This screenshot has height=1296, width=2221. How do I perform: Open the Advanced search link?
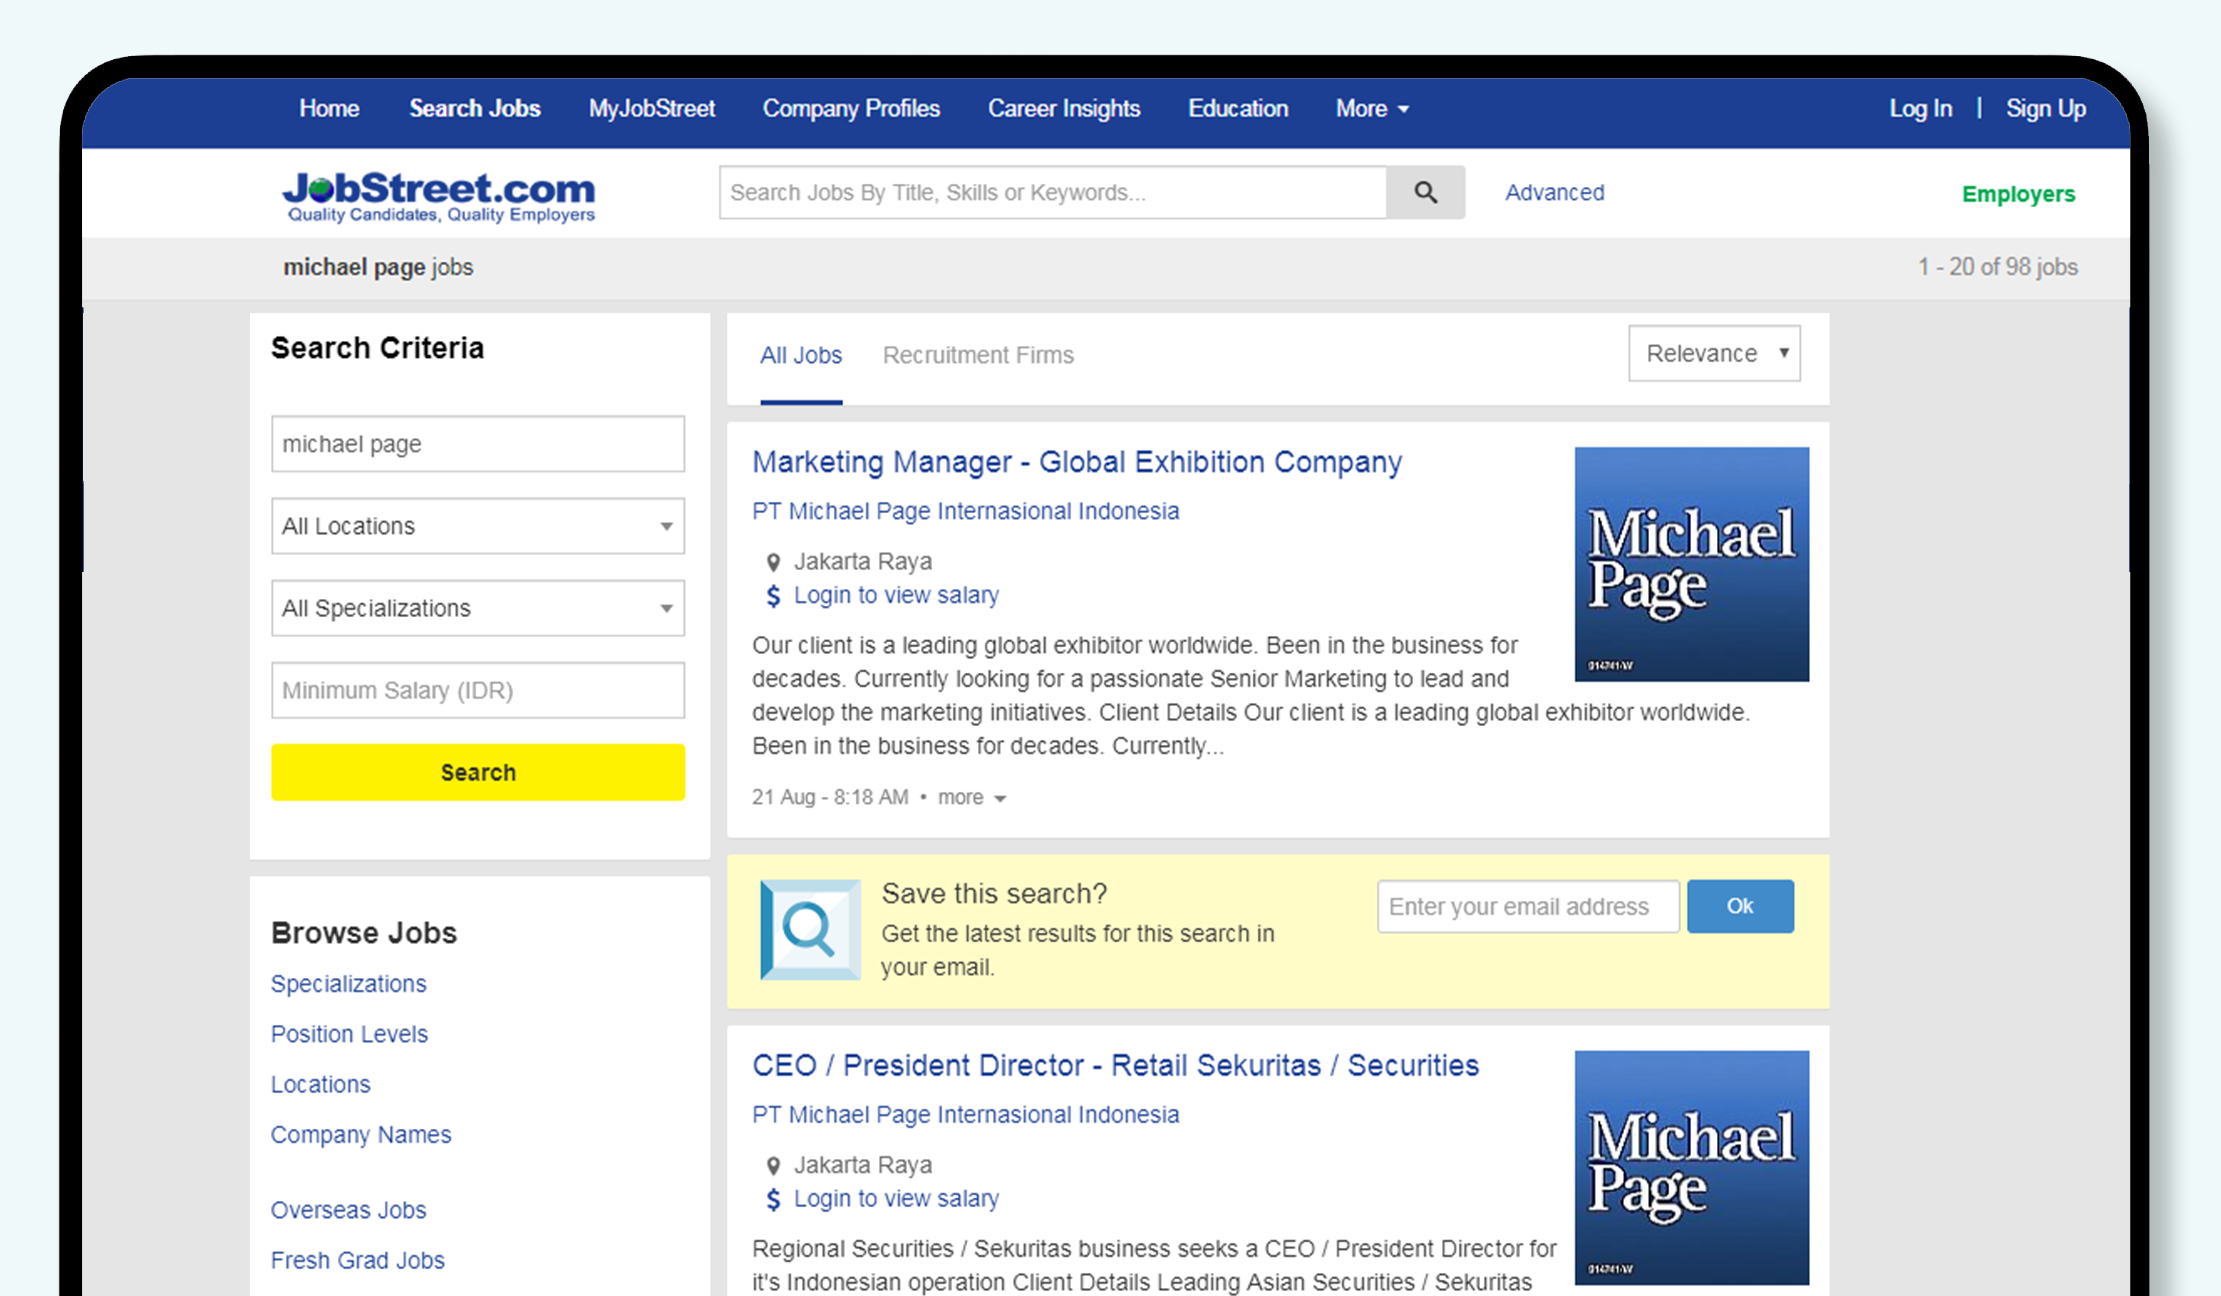pos(1554,192)
